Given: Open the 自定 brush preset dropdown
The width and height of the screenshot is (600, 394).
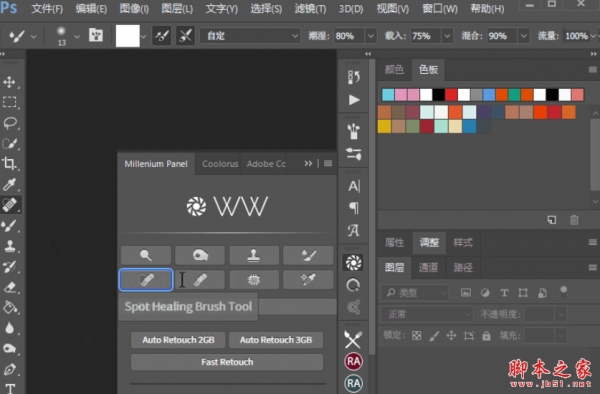Looking at the screenshot, I should coord(250,36).
